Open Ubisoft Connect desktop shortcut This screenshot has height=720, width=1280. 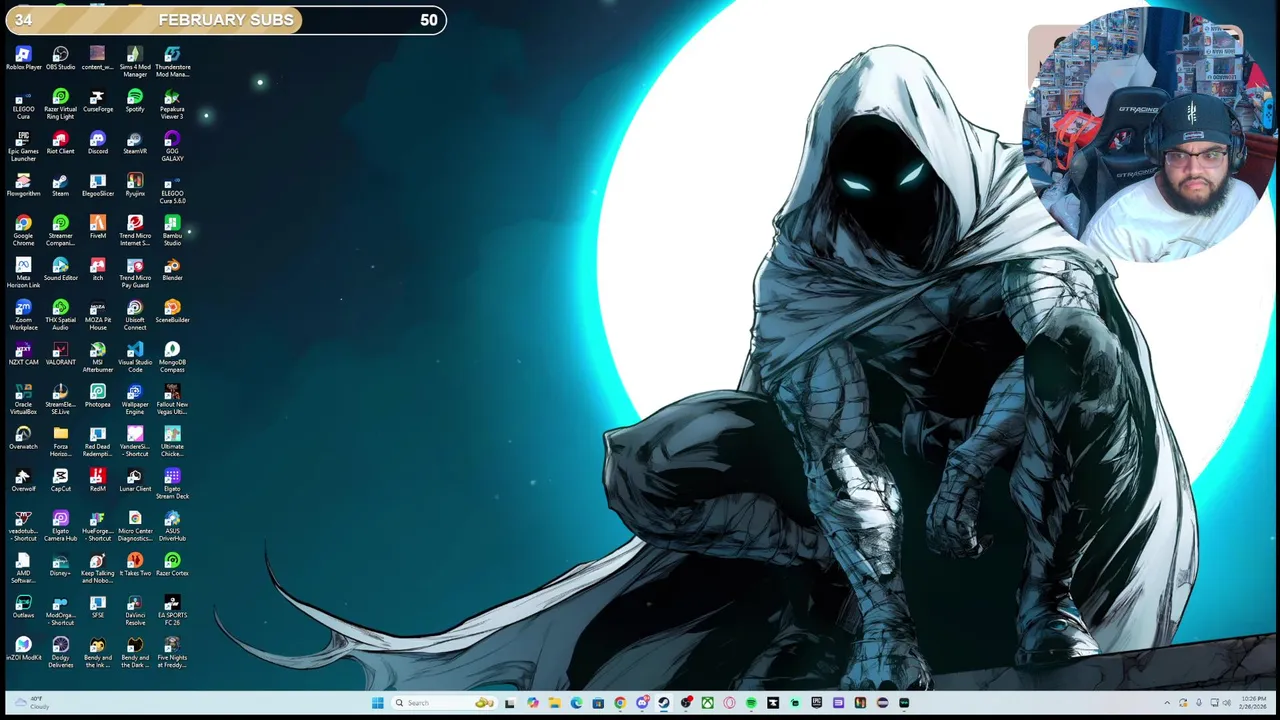click(x=135, y=314)
